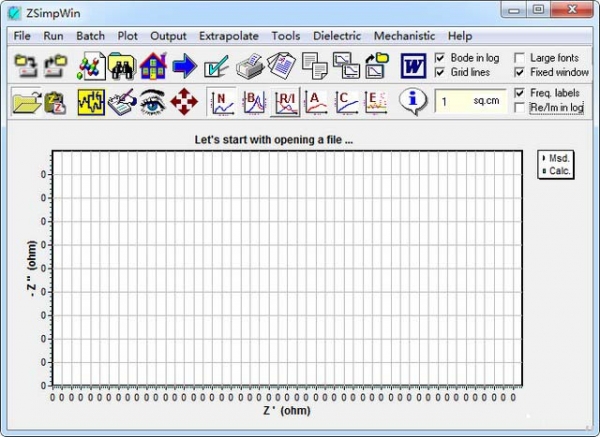Open the File menu

point(22,36)
